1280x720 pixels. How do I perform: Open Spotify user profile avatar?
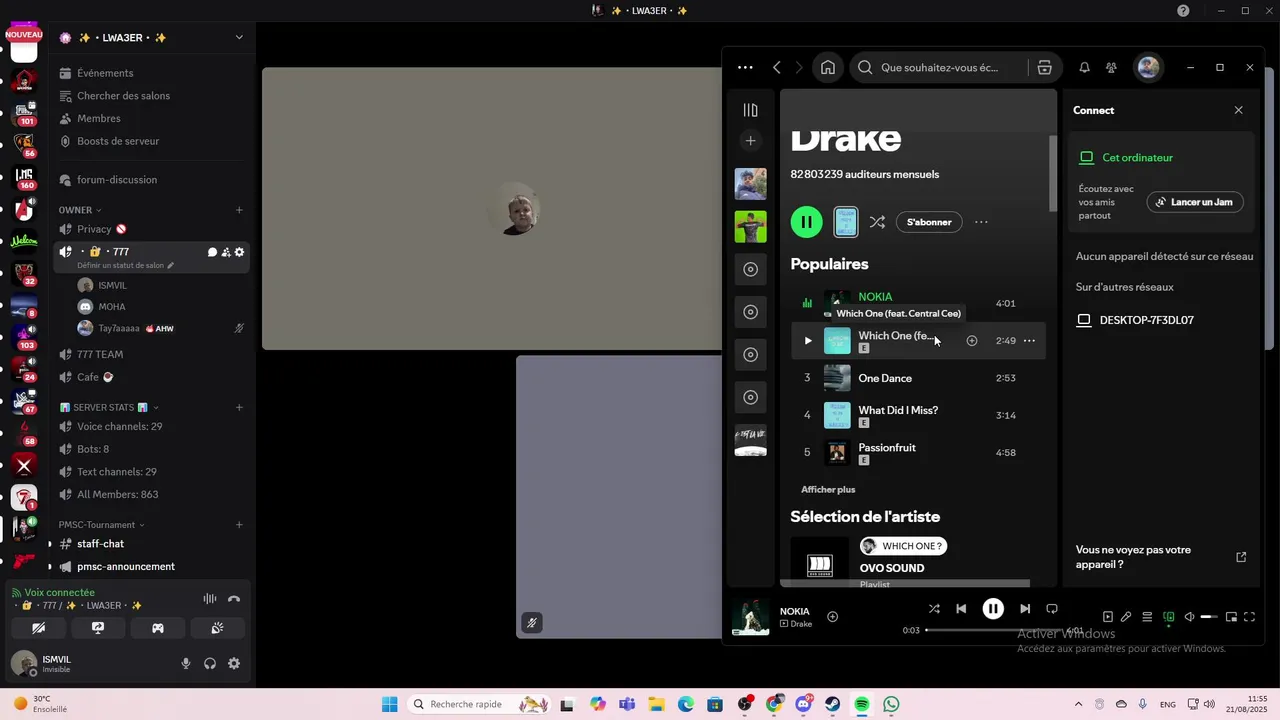pyautogui.click(x=1148, y=68)
